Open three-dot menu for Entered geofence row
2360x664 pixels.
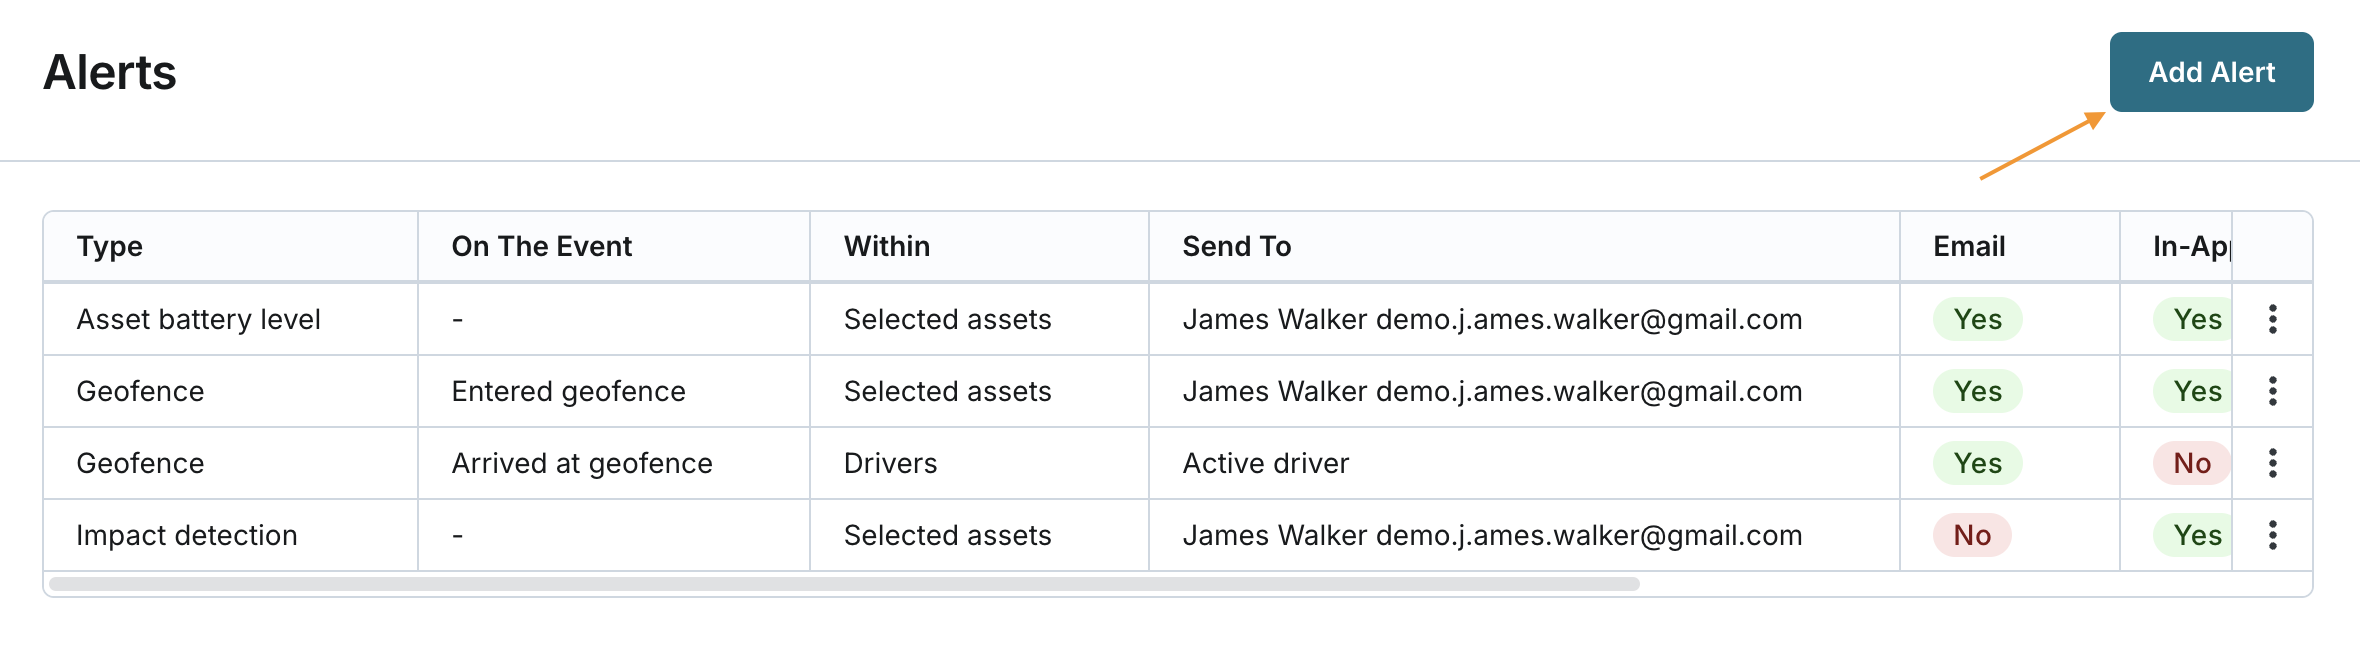pyautogui.click(x=2272, y=391)
